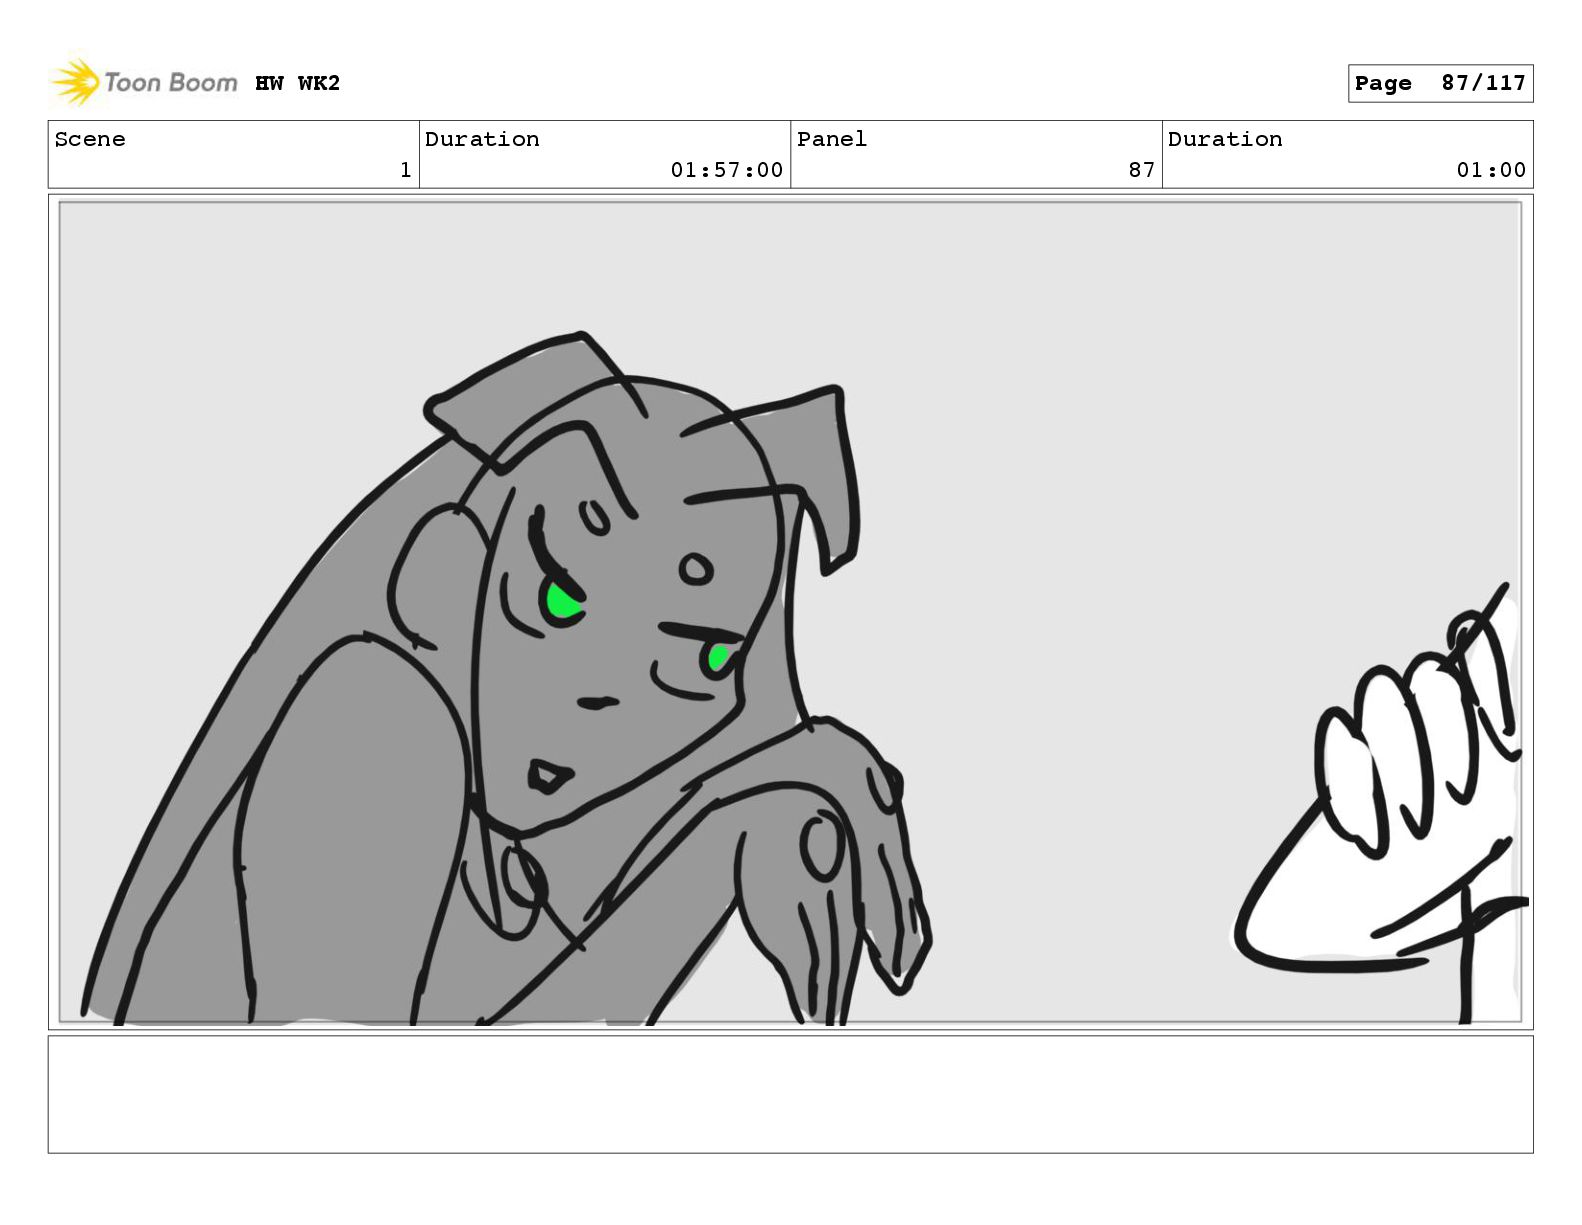Click the scene number value '1'
Image resolution: width=1582 pixels, height=1225 pixels.
(x=405, y=170)
